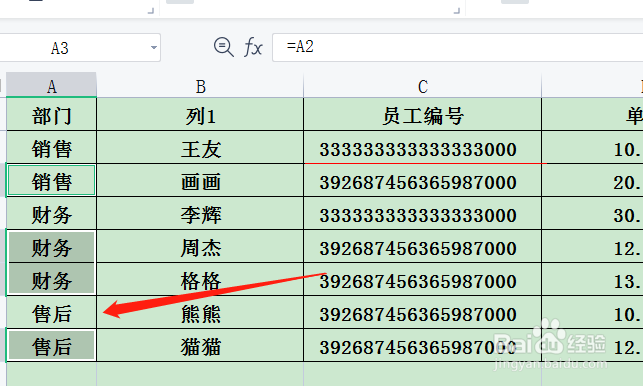643x386 pixels.
Task: Open the fx insert function button
Action: coord(253,47)
